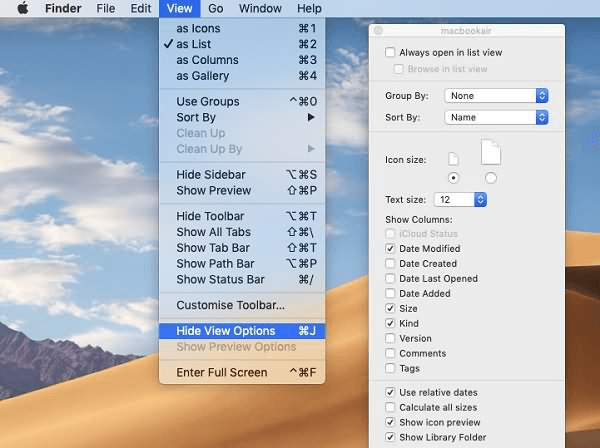Select Show Path Bar
The width and height of the screenshot is (600, 448).
coord(242,264)
